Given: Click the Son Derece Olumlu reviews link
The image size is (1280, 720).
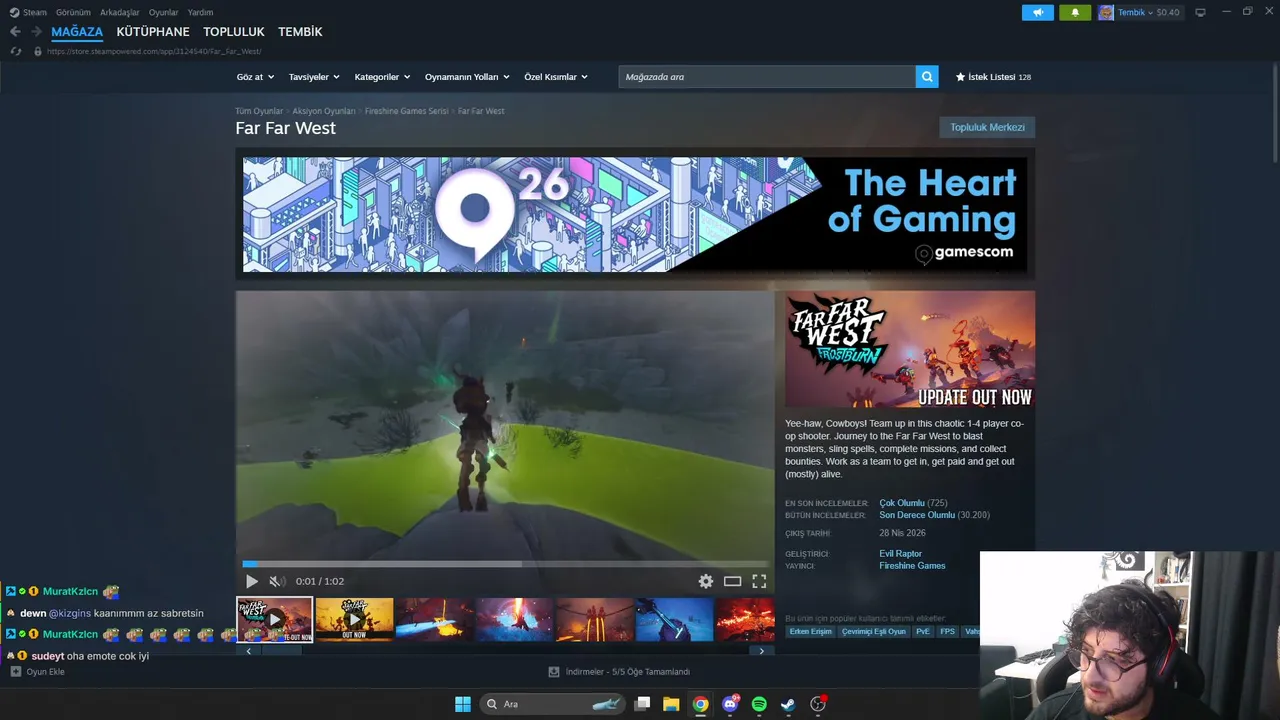Looking at the screenshot, I should [917, 515].
